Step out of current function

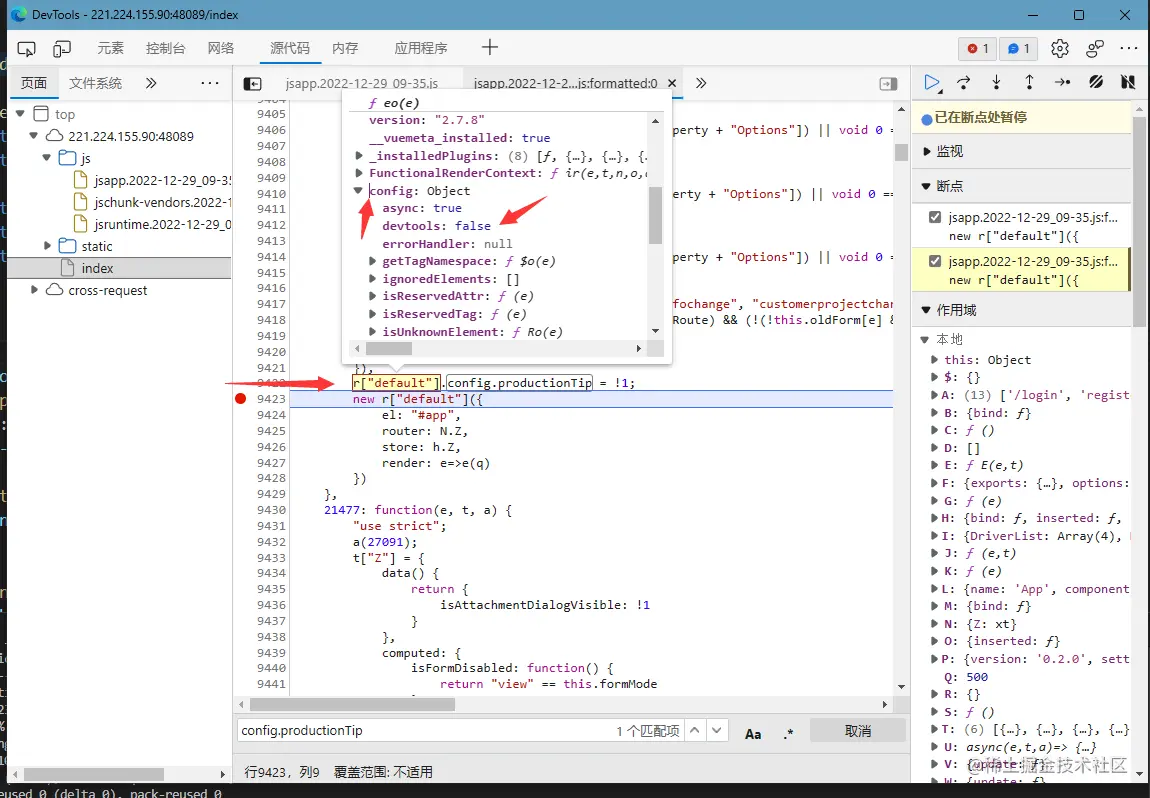1029,82
